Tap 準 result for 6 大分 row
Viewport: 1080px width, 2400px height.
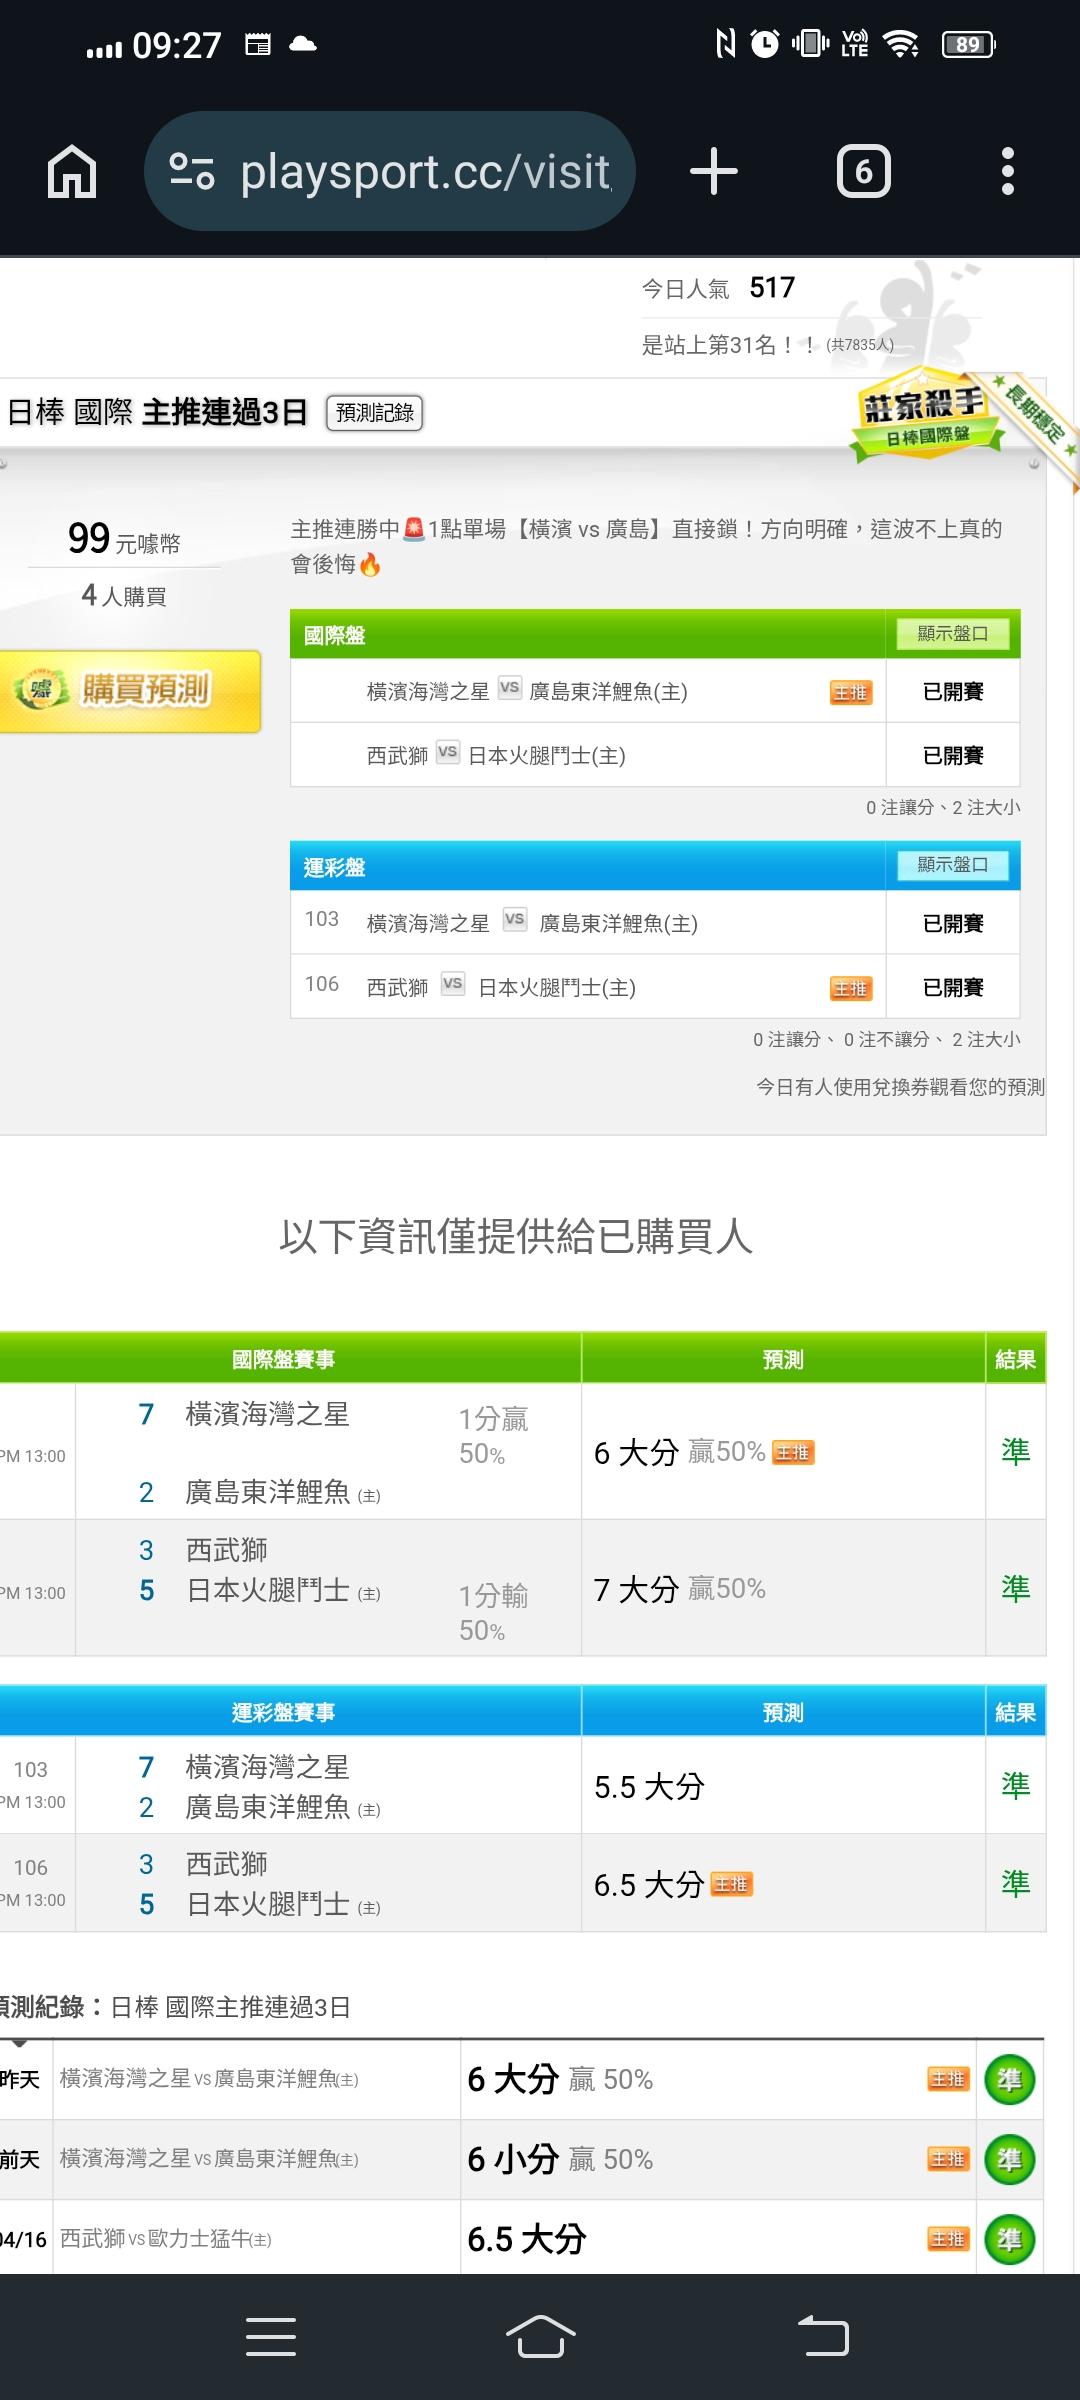(1016, 1452)
